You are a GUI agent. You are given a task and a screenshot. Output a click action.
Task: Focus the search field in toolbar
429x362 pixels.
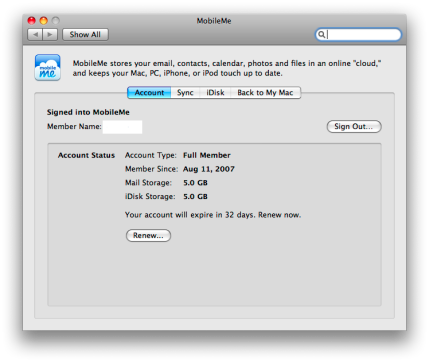pos(358,34)
